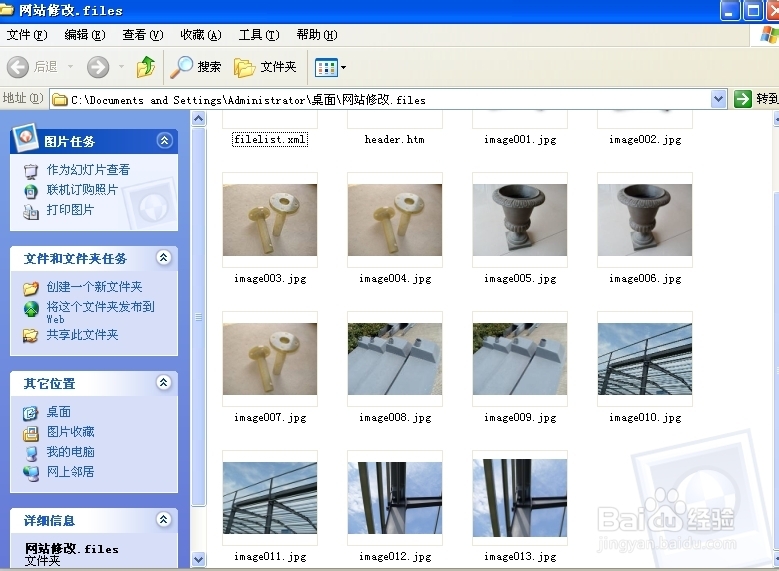The width and height of the screenshot is (779, 571).
Task: Expand the address bar dropdown
Action: (718, 99)
